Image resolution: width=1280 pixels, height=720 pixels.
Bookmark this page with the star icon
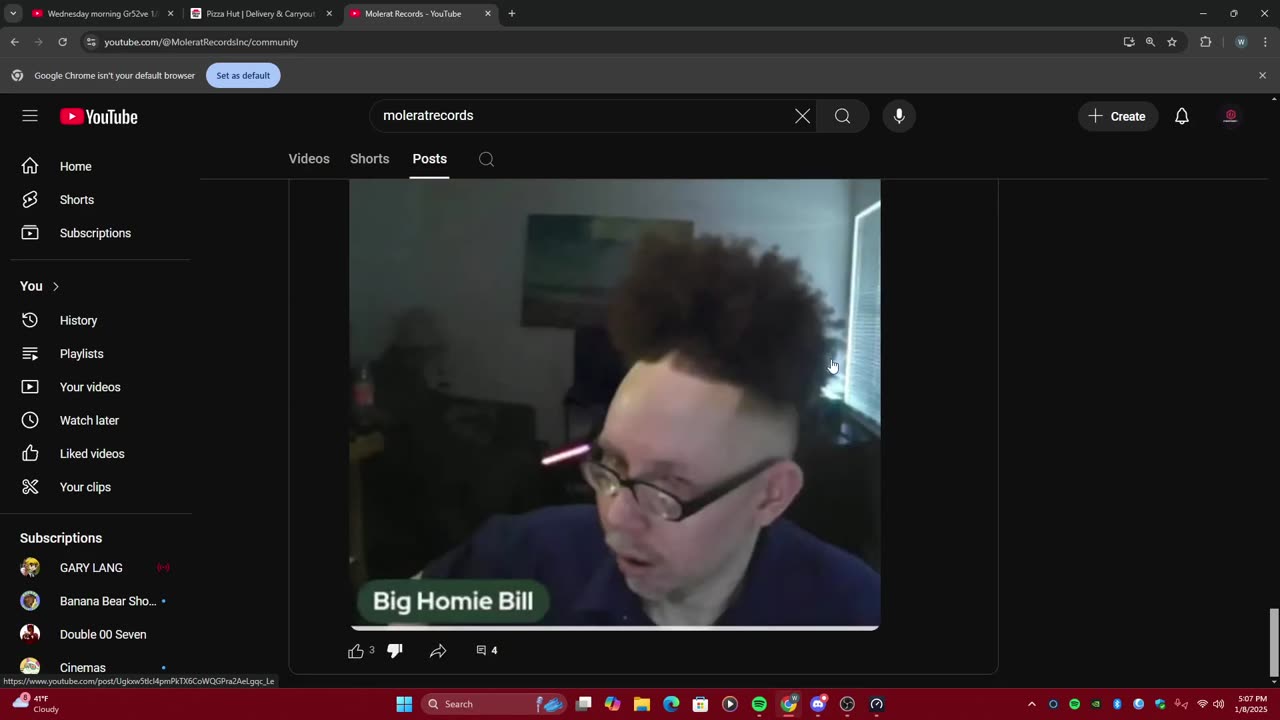(x=1172, y=42)
